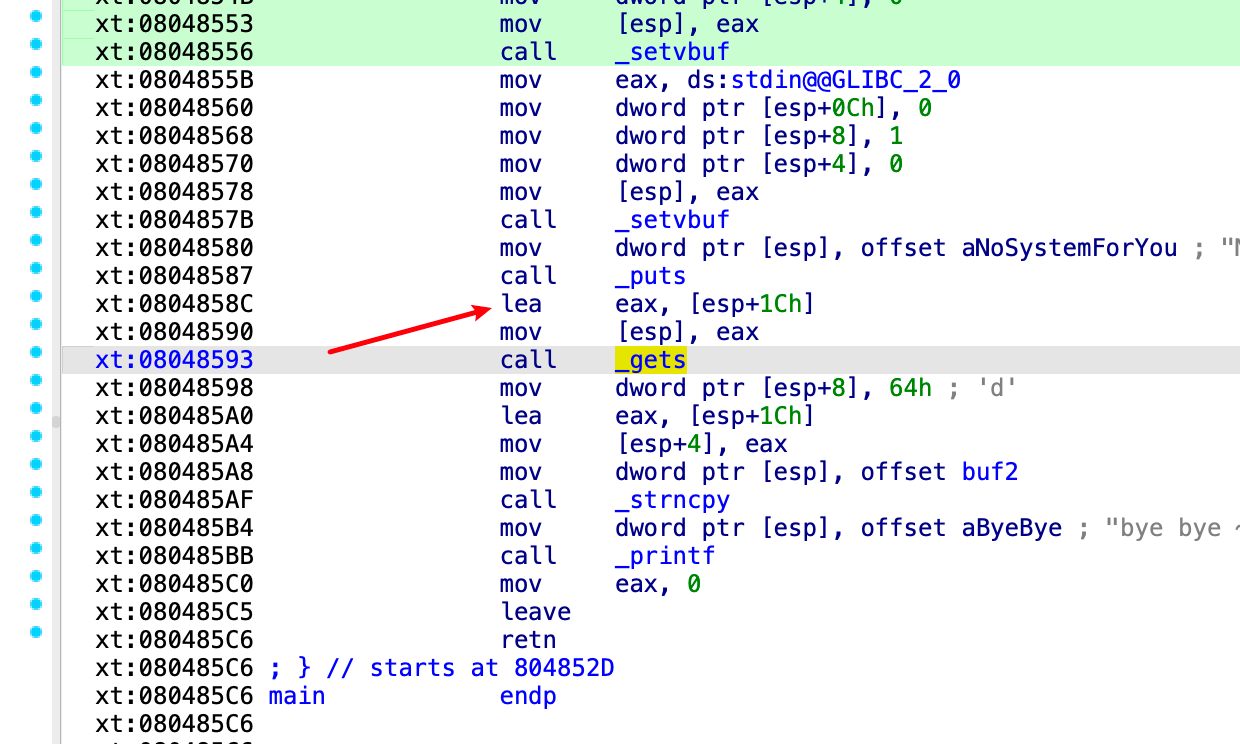Set a breakpoint marker at the main endp line
Screen dimensions: 1240x744
click(36, 695)
